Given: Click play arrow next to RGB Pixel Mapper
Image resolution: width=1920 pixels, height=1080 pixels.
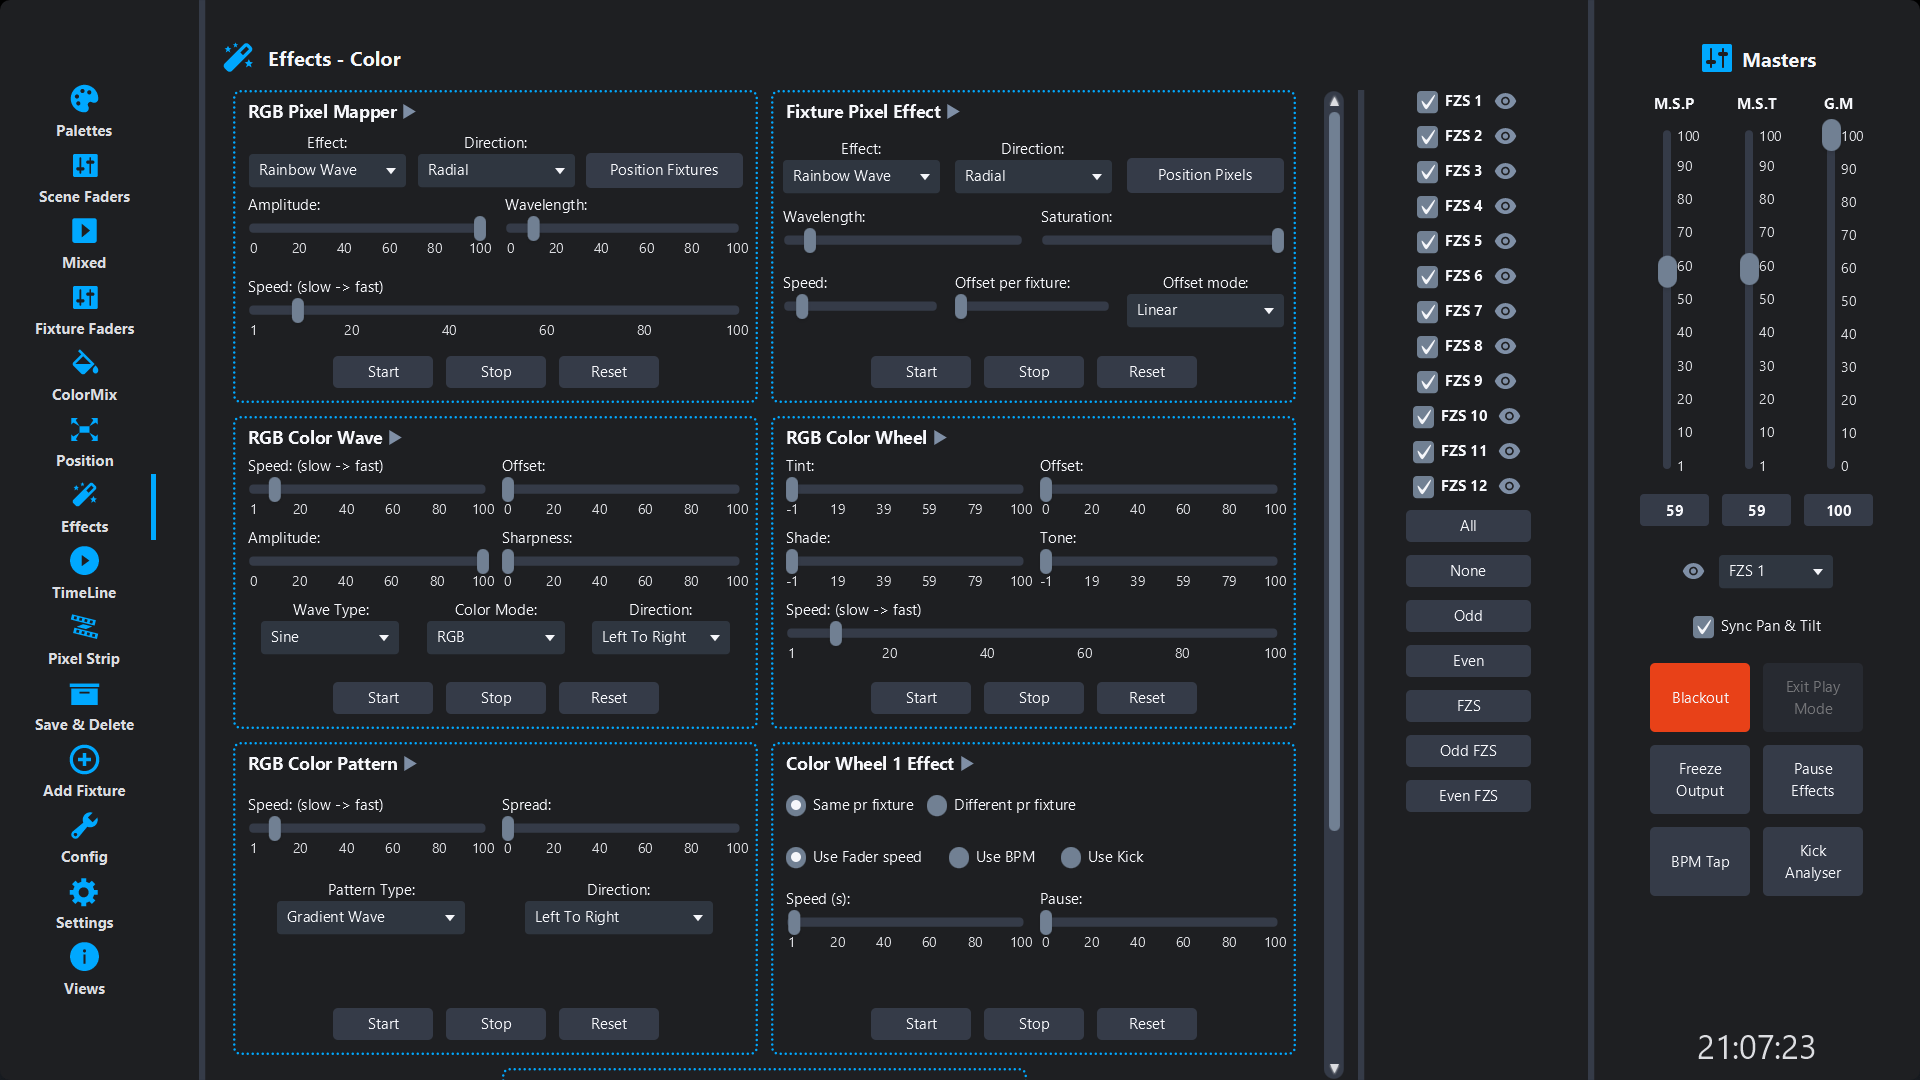Looking at the screenshot, I should pos(410,112).
